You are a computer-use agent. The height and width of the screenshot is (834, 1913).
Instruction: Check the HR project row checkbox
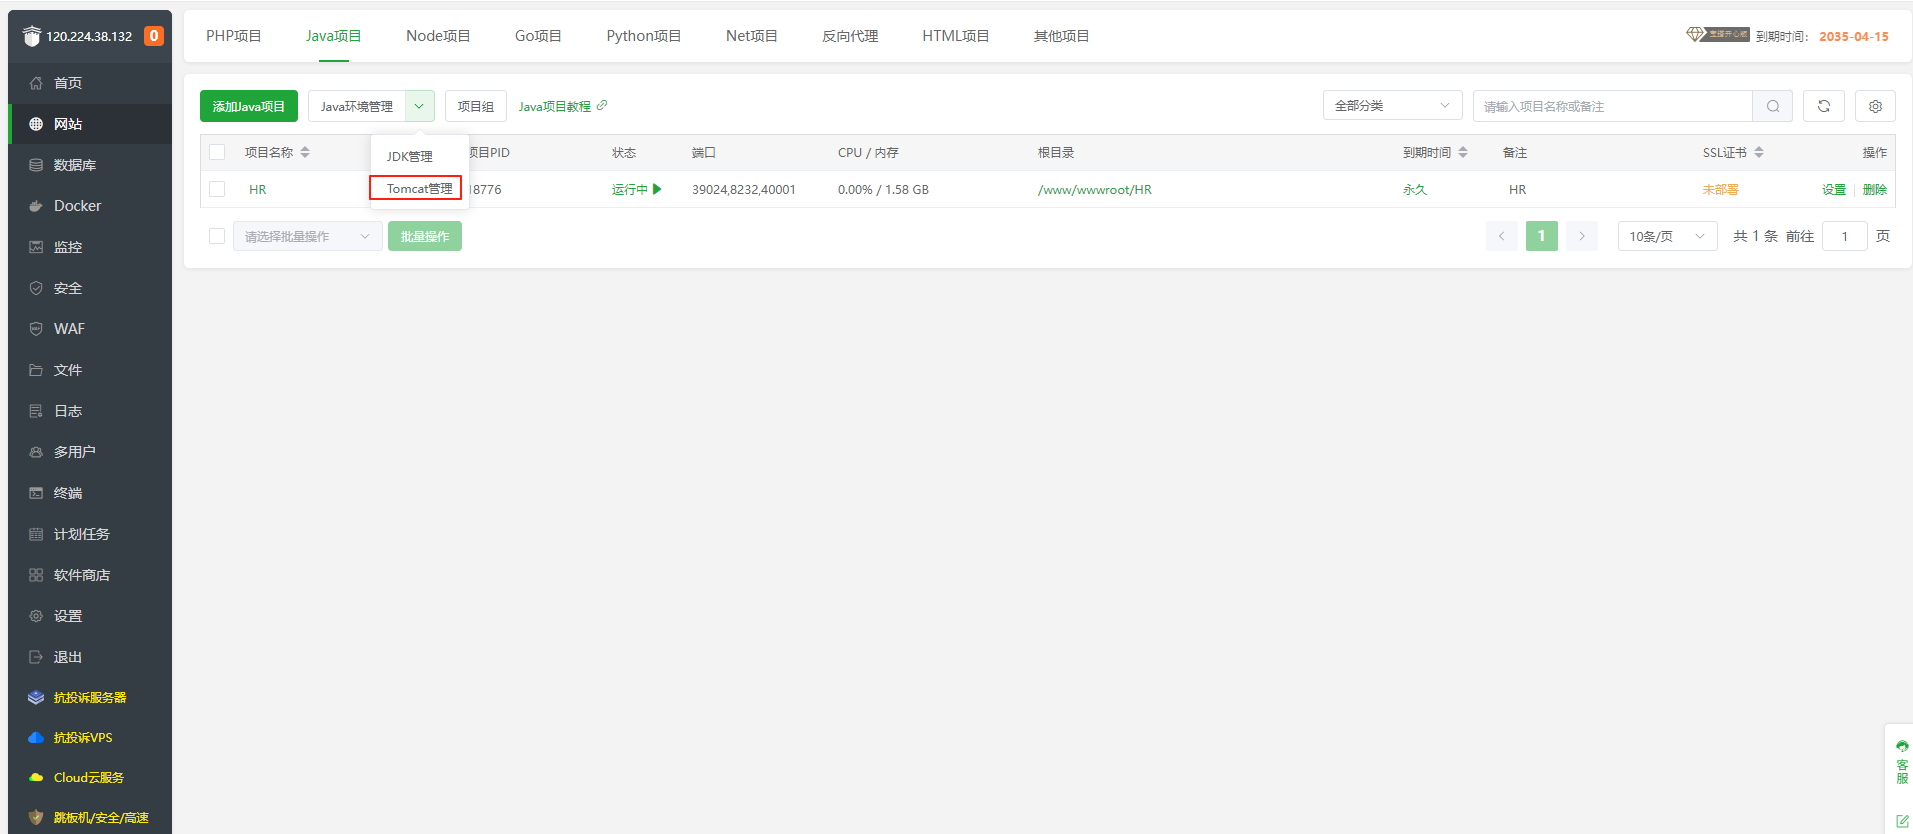217,189
